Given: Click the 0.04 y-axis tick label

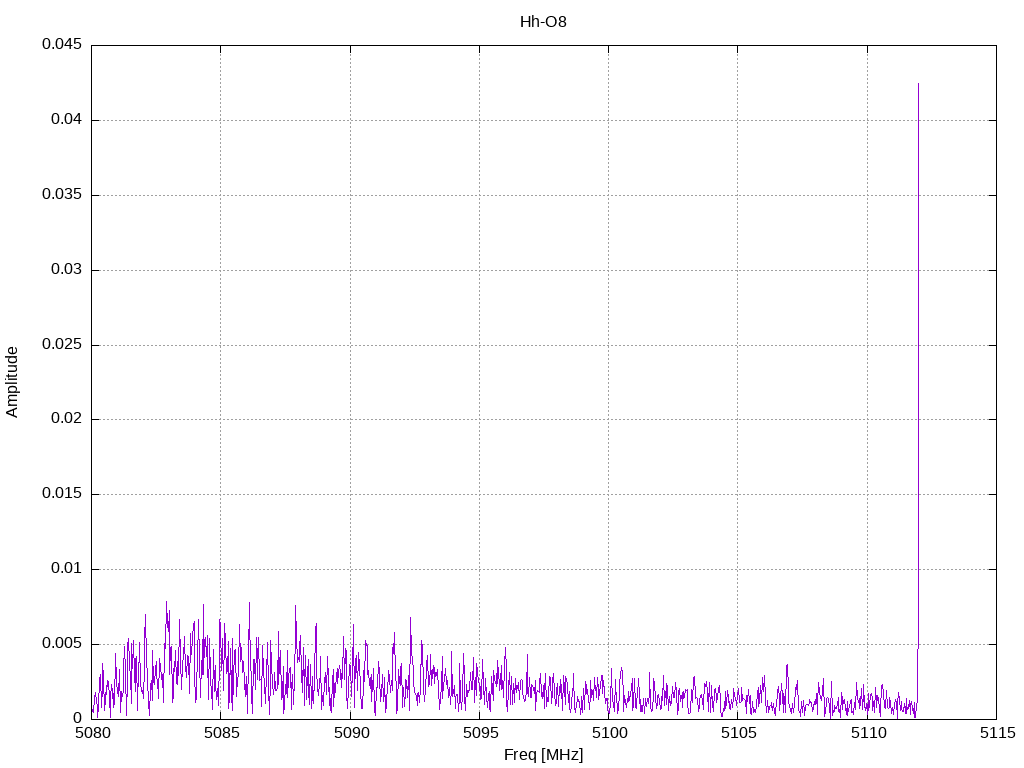Looking at the screenshot, I should click(65, 120).
